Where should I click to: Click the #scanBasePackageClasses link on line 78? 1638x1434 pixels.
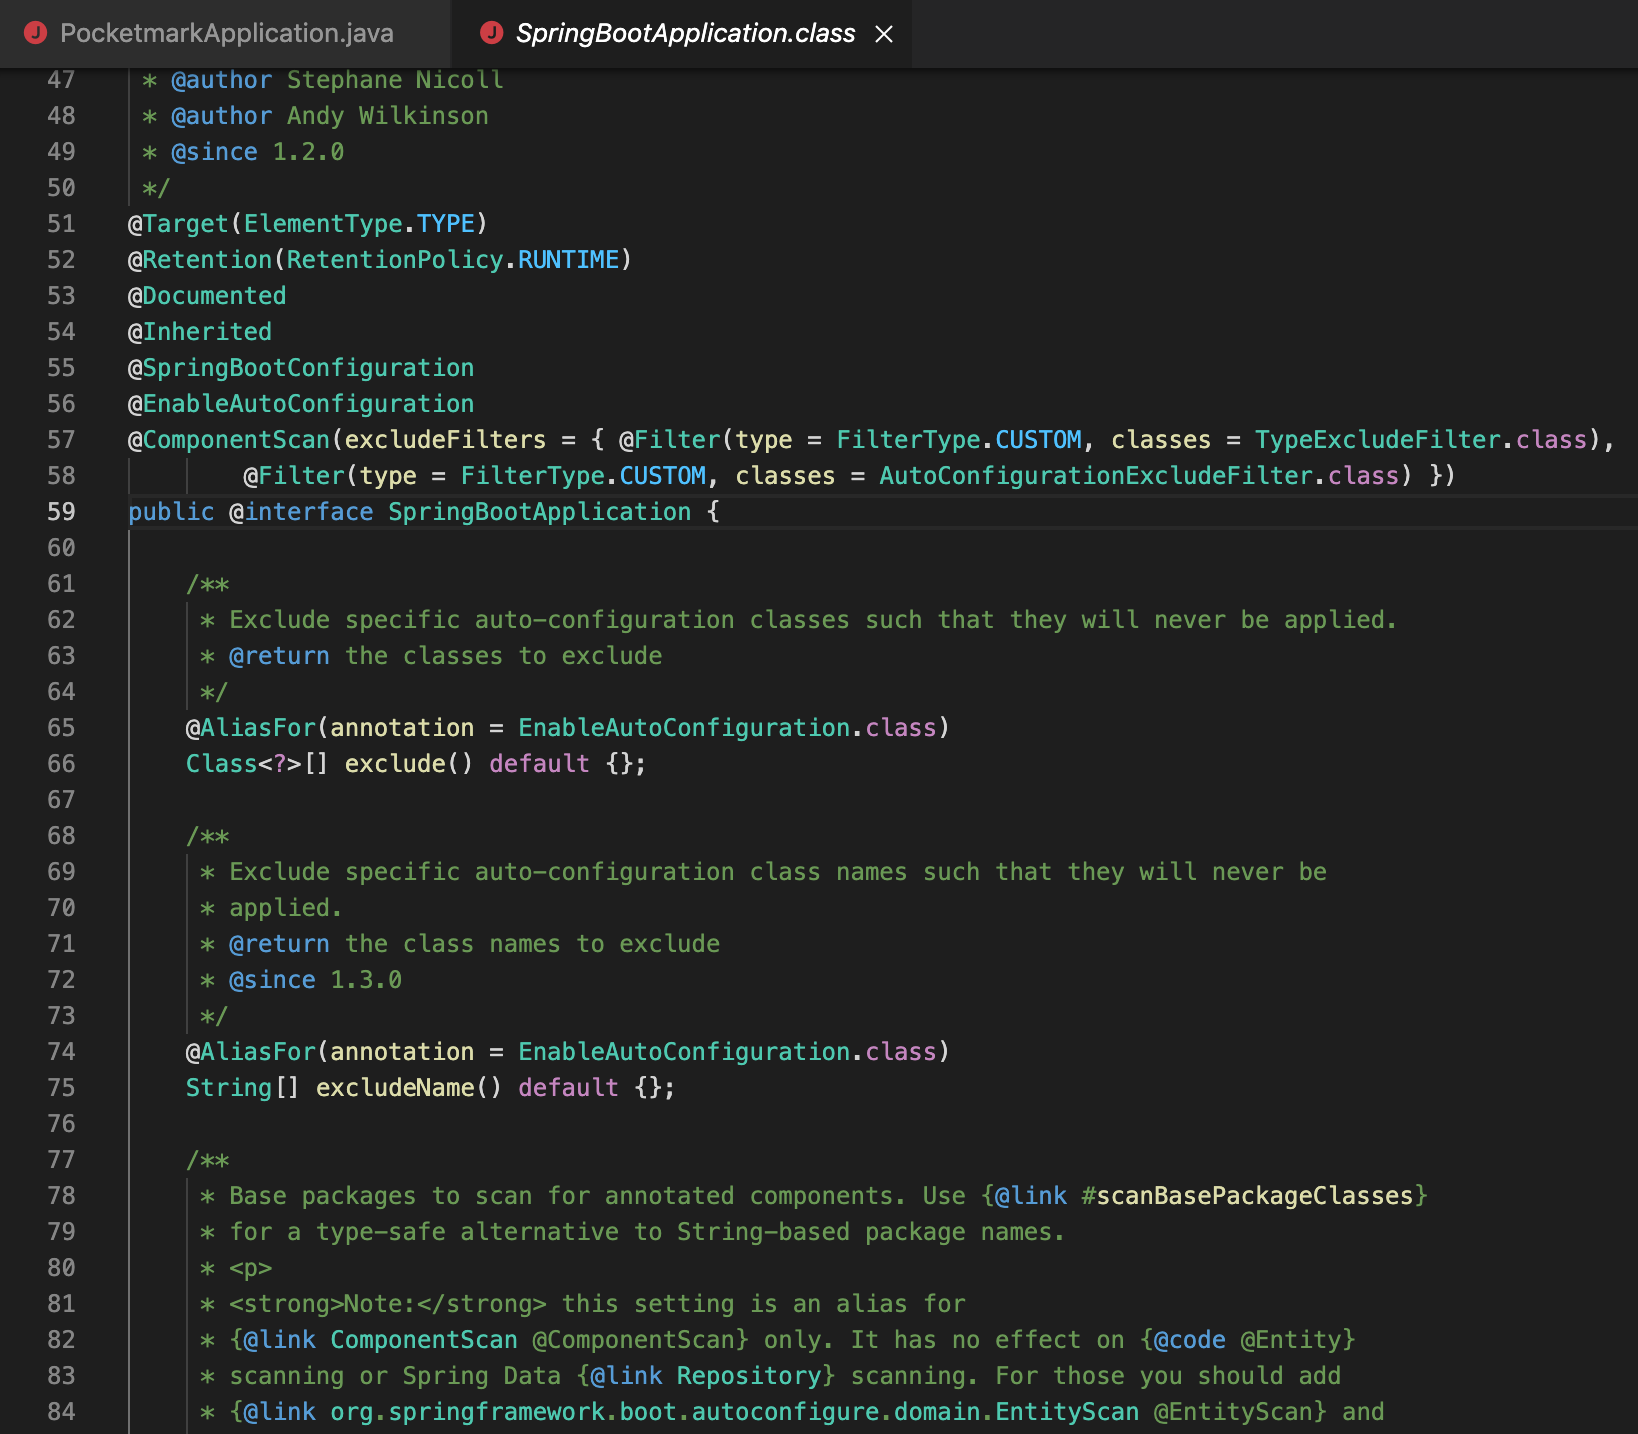[1248, 1196]
